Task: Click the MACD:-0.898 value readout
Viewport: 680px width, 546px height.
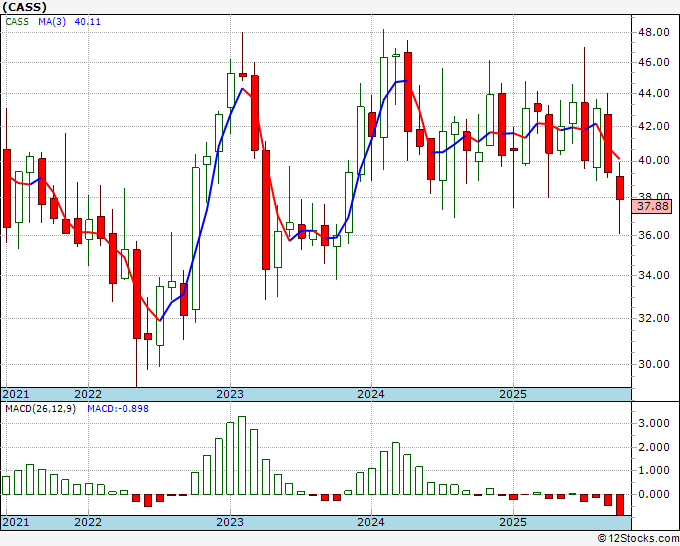Action: (118, 409)
